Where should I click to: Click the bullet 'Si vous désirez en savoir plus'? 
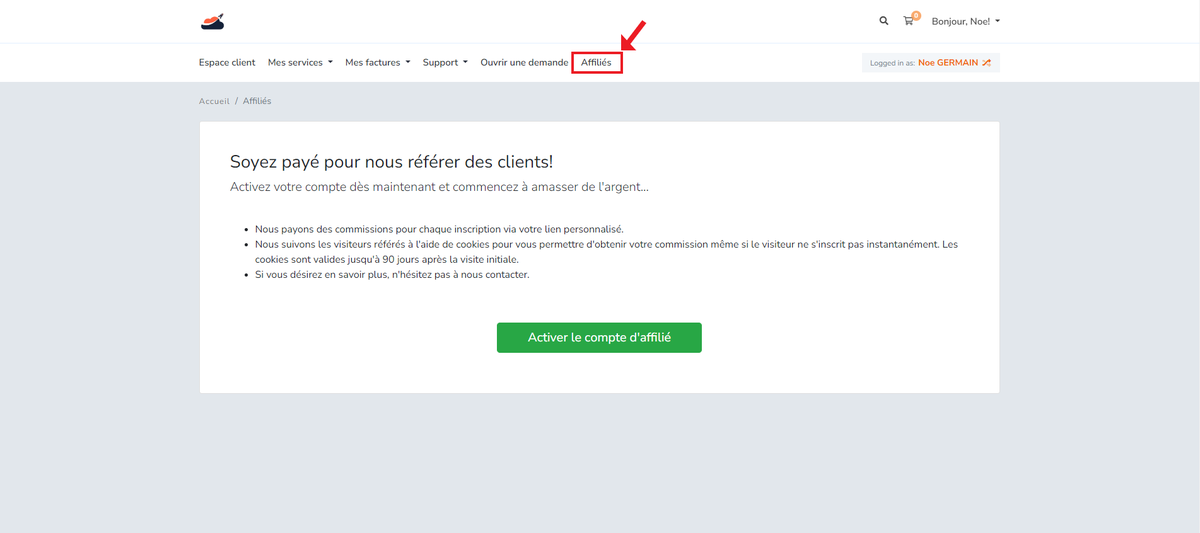click(392, 274)
